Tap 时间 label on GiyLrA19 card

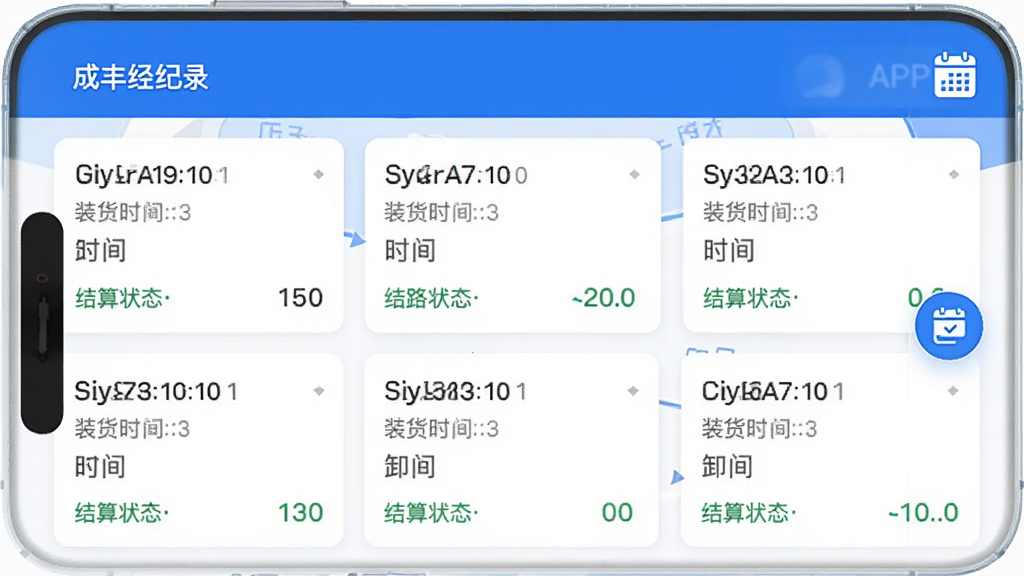pos(101,251)
